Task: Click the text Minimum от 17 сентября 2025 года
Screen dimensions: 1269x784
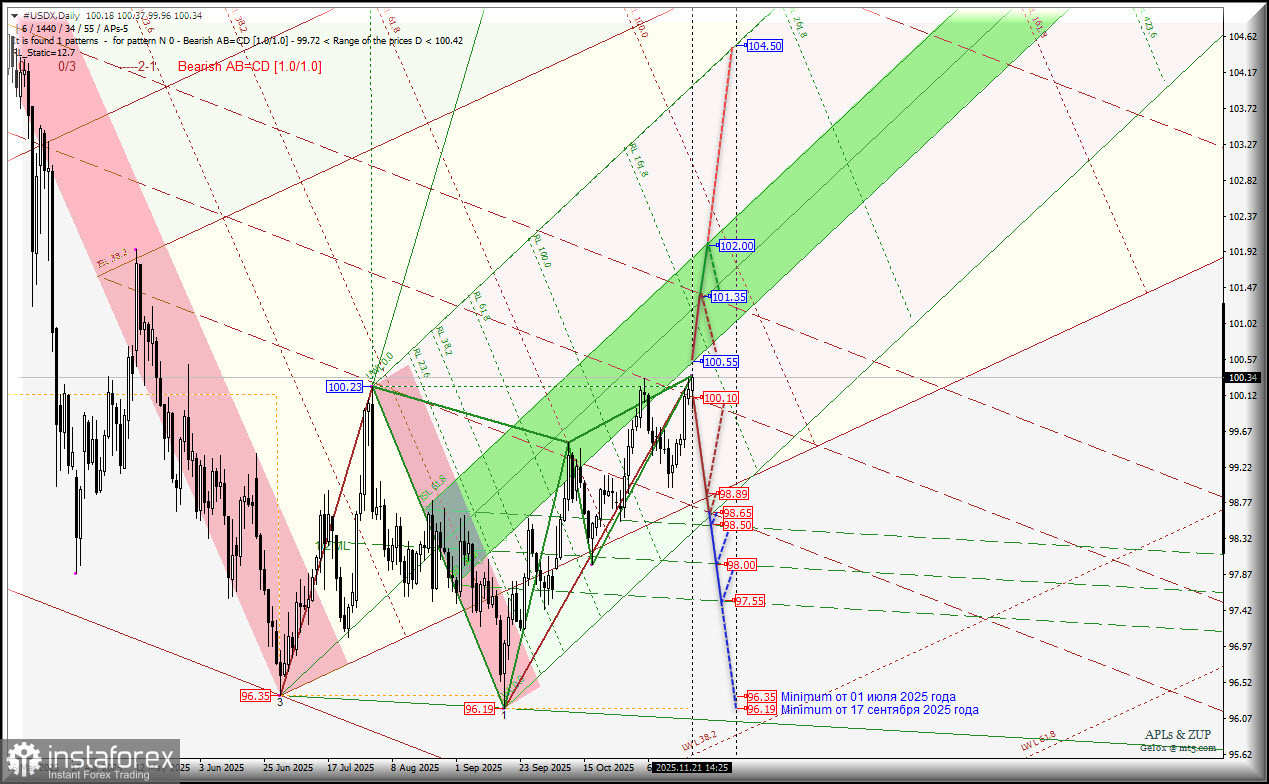Action: 880,710
